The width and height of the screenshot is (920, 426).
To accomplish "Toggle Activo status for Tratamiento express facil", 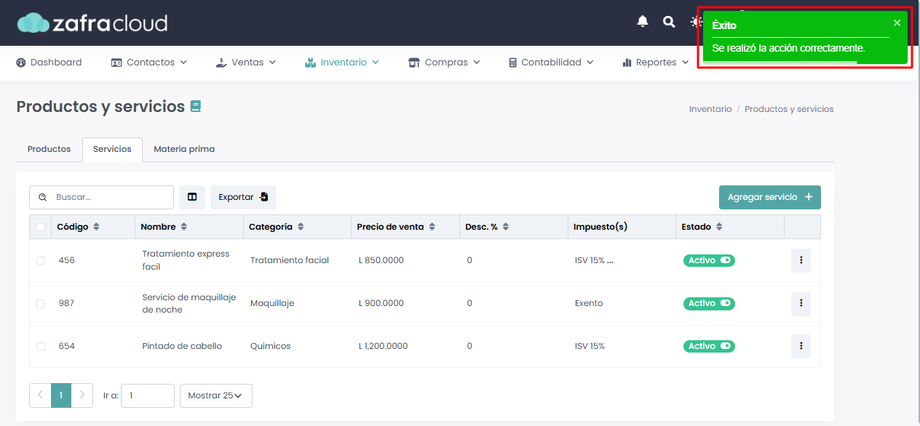I will pos(709,261).
